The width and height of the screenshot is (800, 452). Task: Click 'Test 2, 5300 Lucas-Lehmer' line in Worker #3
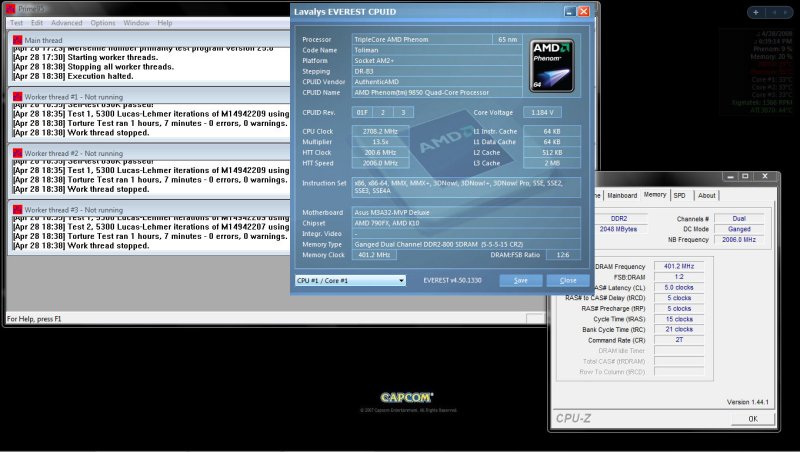151,227
